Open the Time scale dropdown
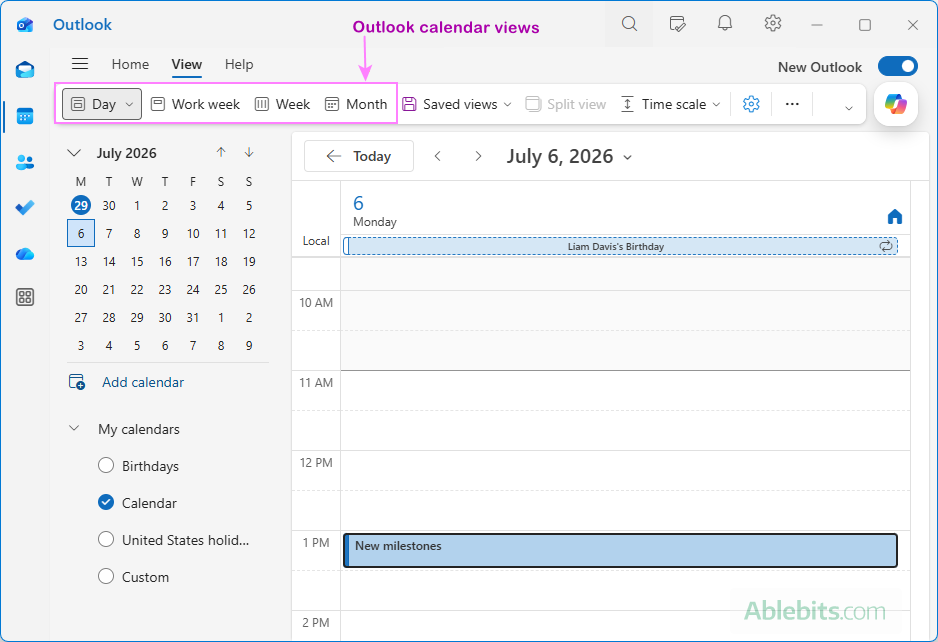938x642 pixels. (671, 104)
